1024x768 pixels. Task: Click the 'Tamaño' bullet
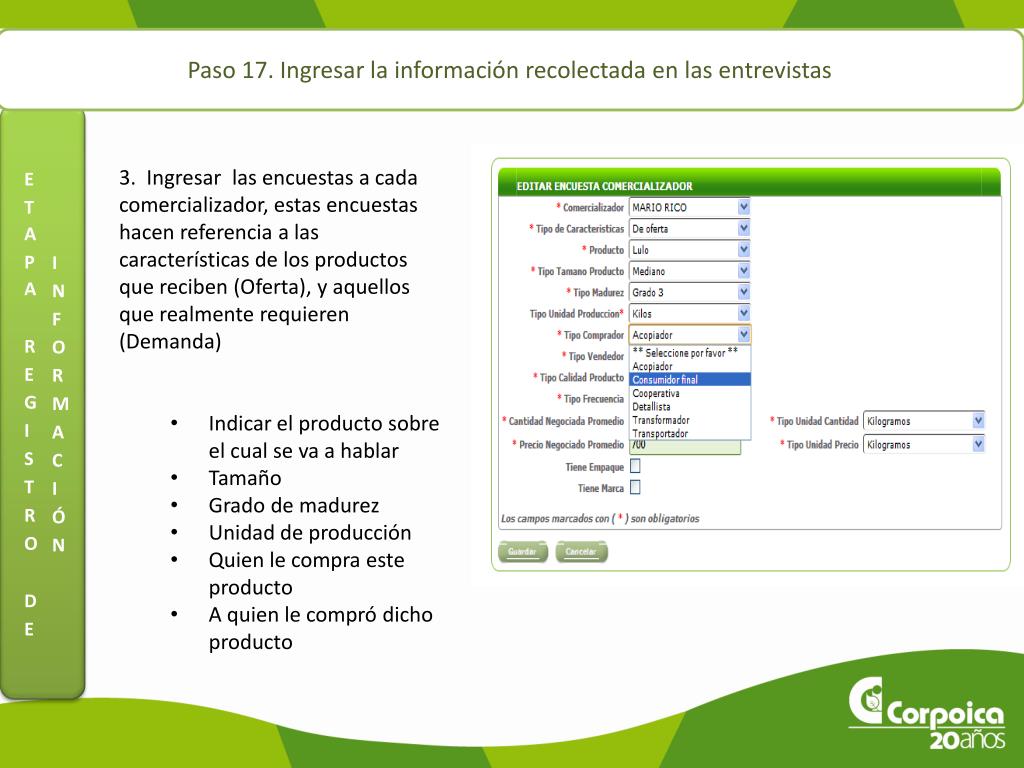(245, 478)
